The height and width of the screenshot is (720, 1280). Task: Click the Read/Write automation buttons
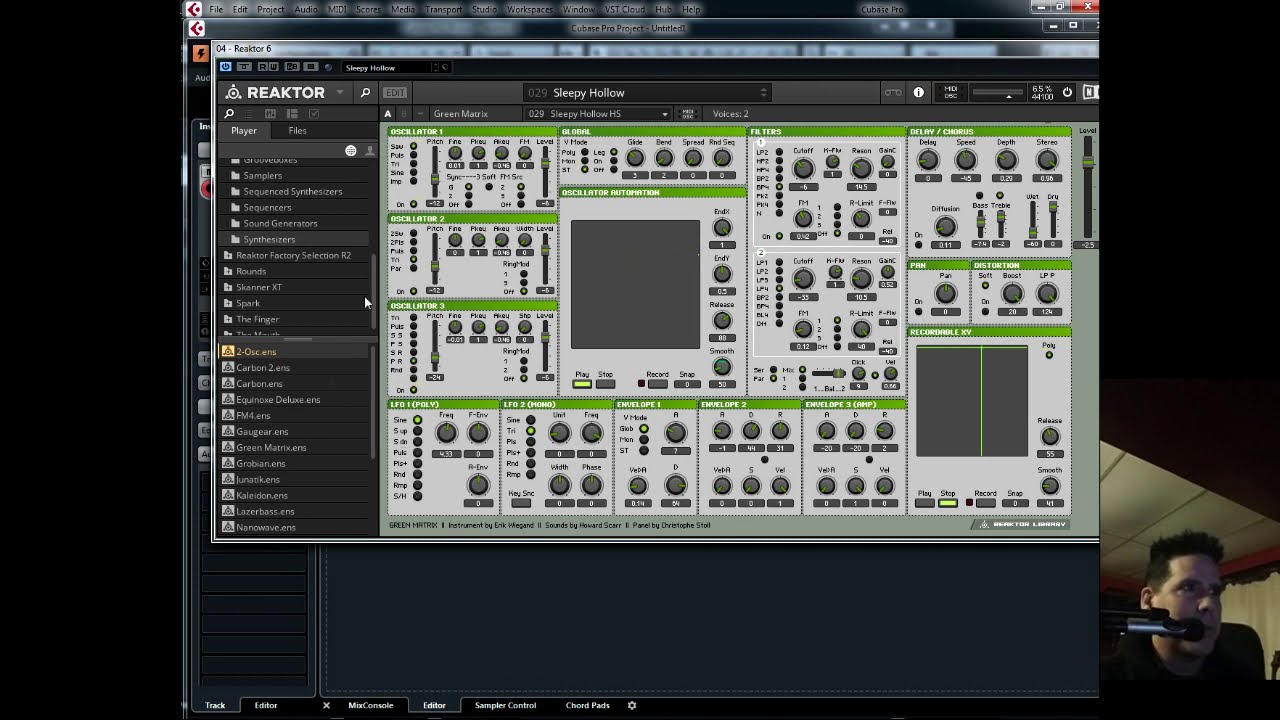(x=267, y=67)
